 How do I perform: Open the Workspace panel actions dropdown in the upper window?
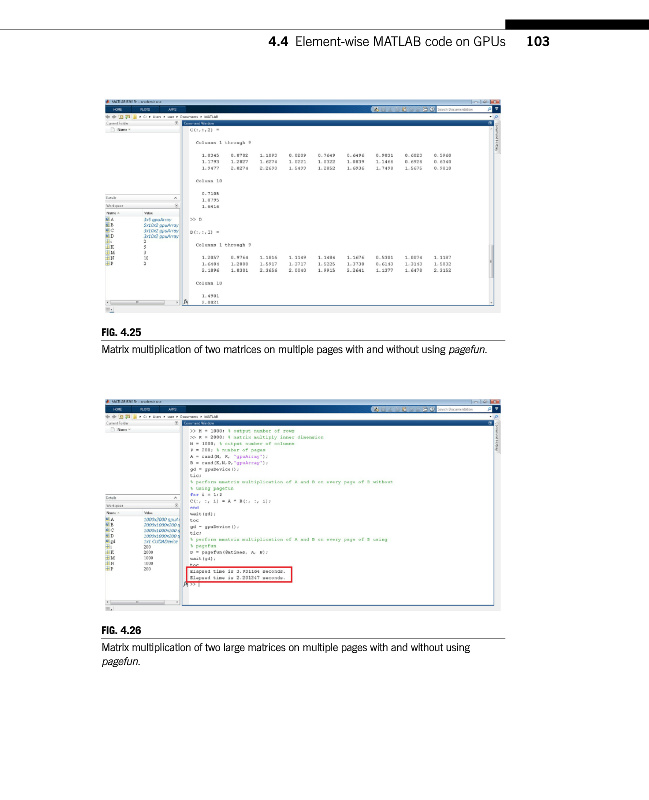[x=175, y=205]
